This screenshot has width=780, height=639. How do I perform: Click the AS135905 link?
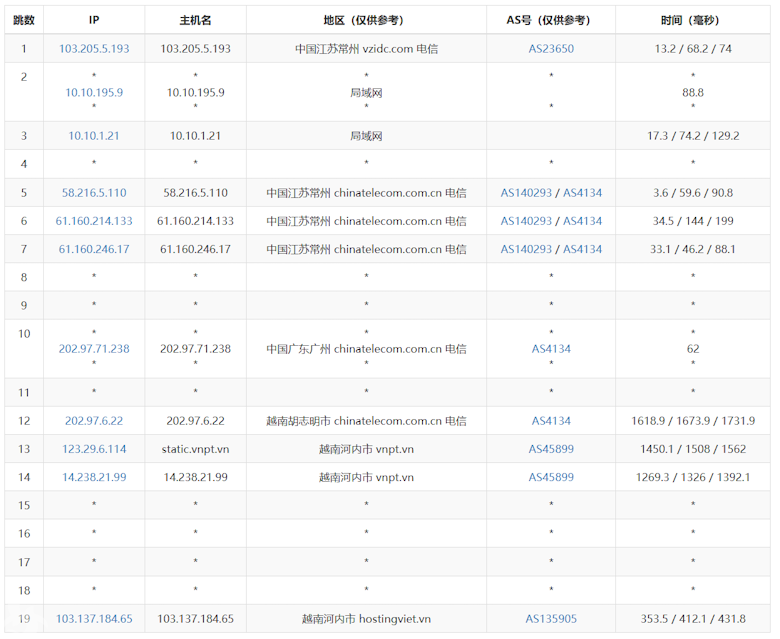(x=551, y=619)
